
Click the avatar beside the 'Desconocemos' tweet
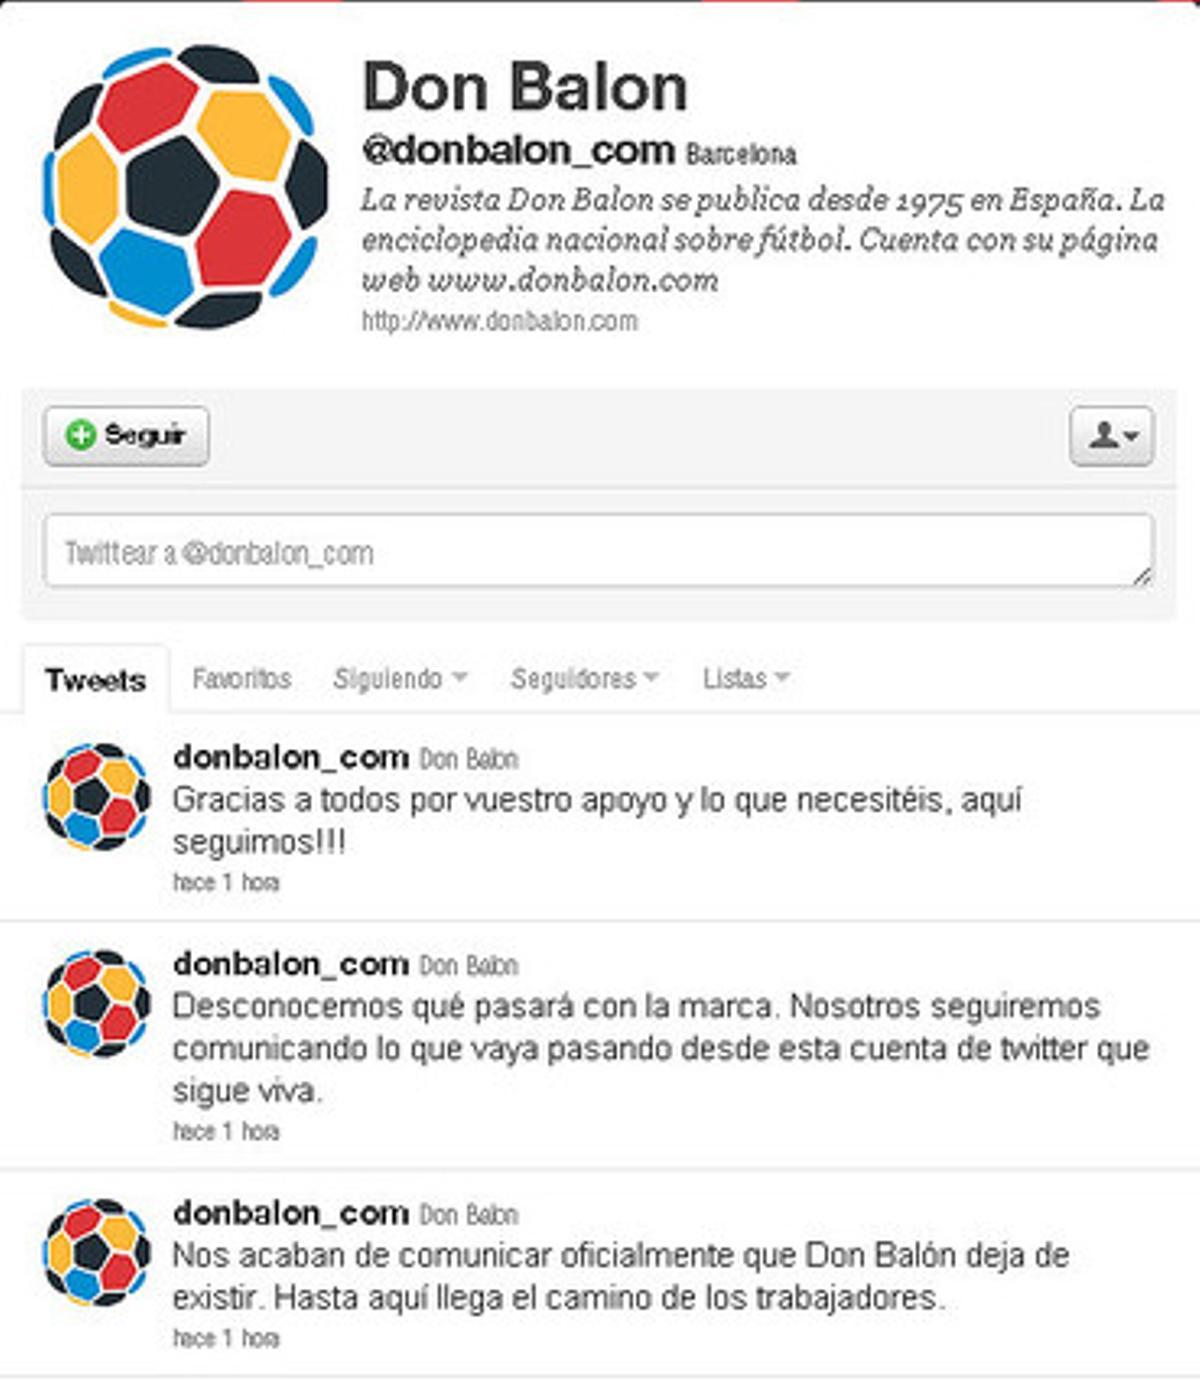(97, 1003)
